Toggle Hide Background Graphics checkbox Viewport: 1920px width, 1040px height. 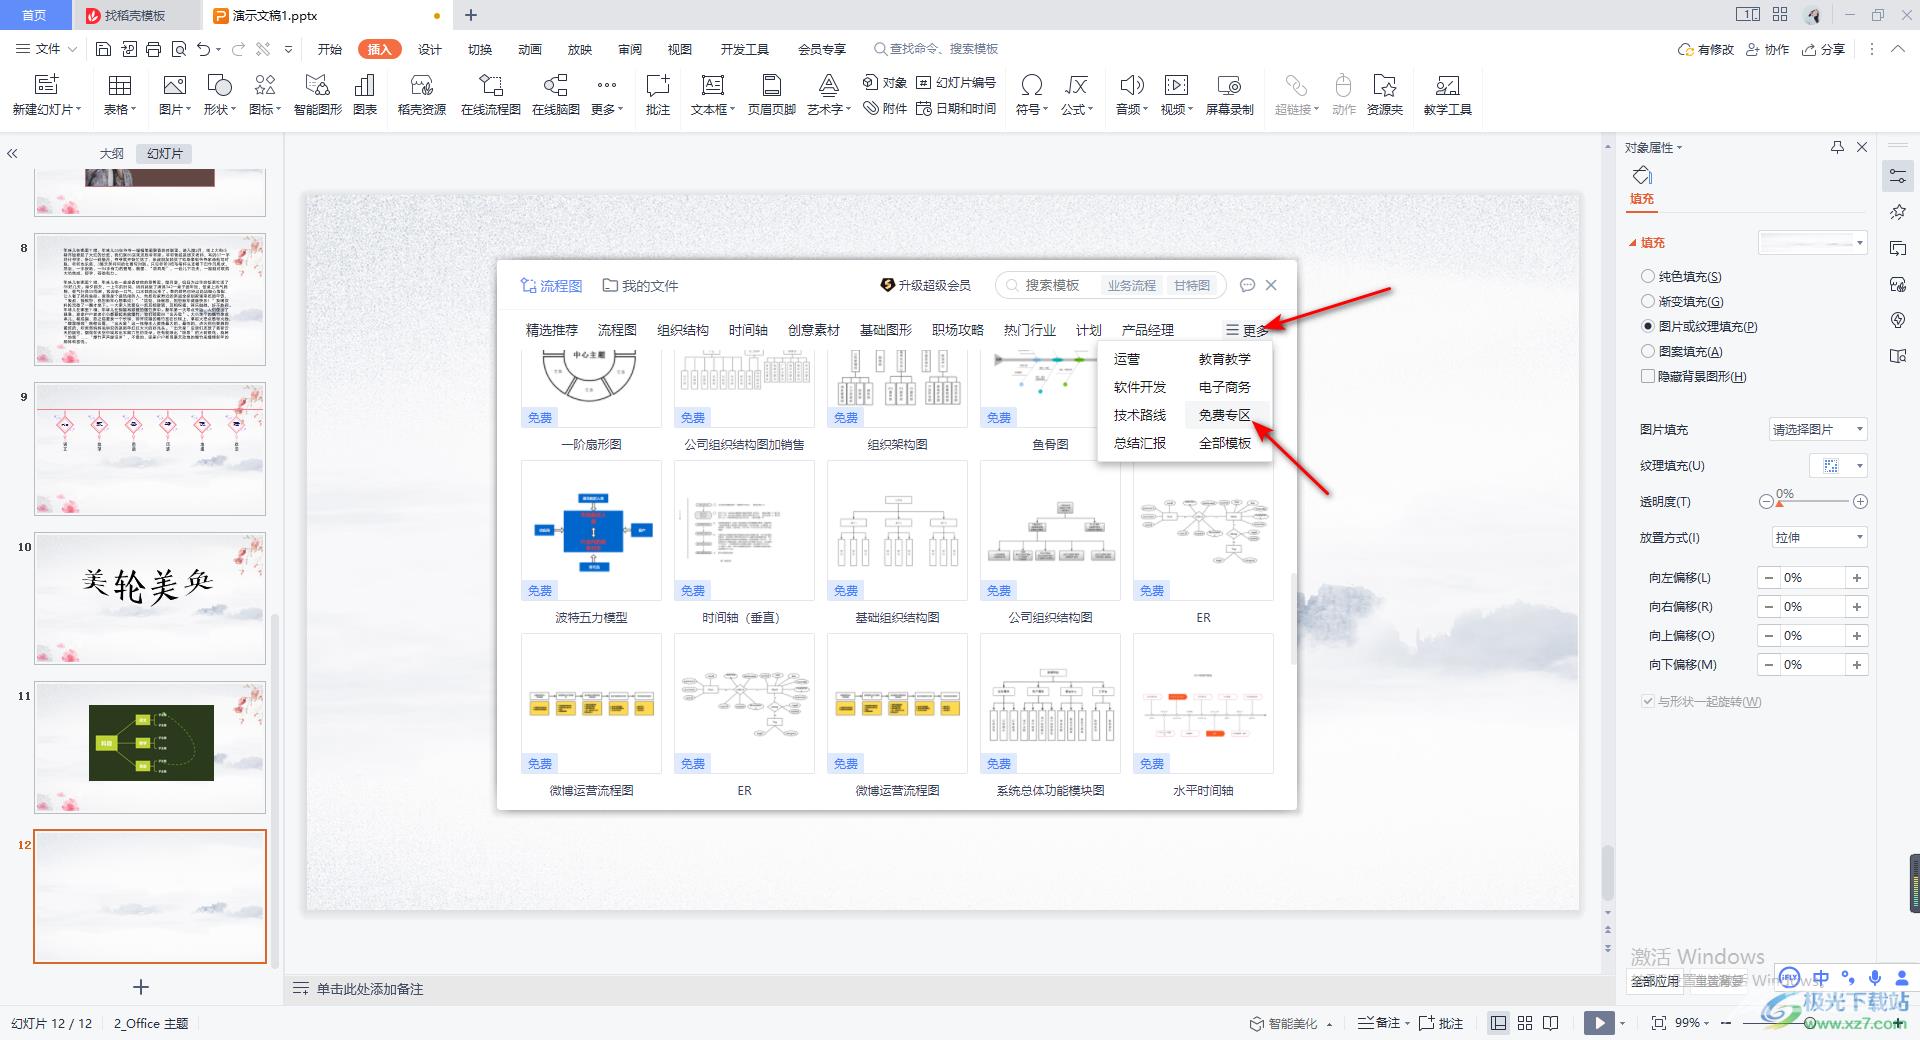tap(1648, 376)
